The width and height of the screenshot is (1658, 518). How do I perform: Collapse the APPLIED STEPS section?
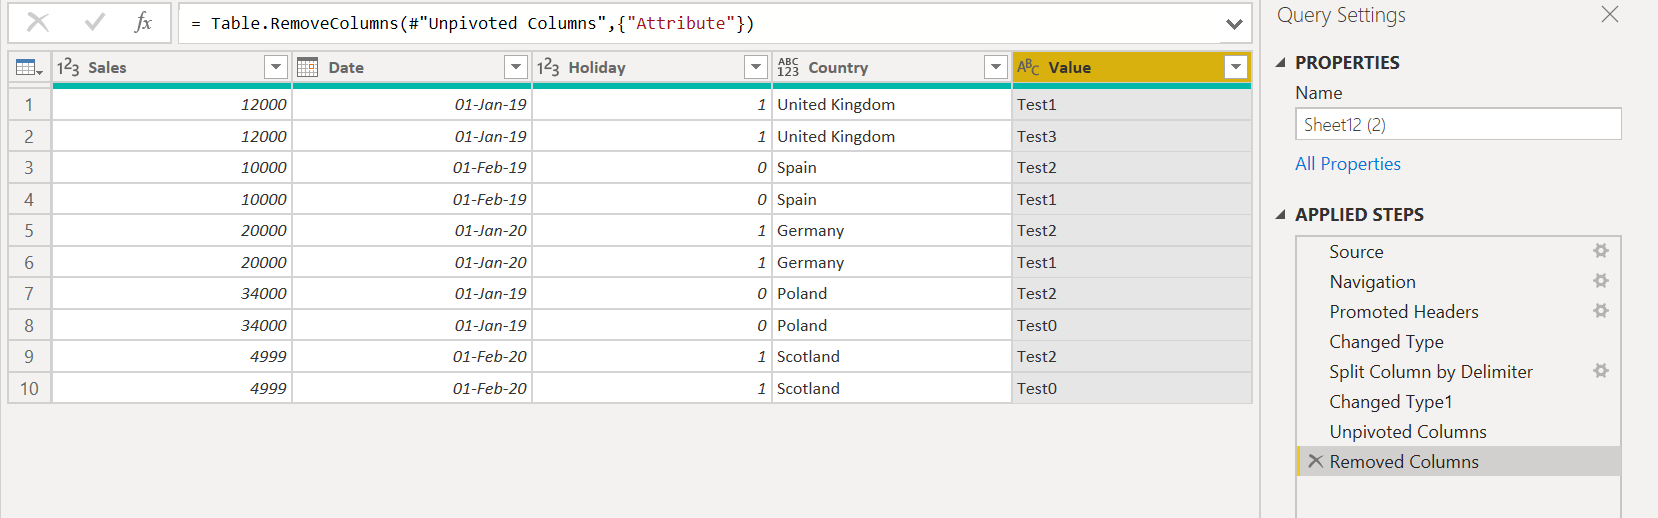[x=1281, y=214]
